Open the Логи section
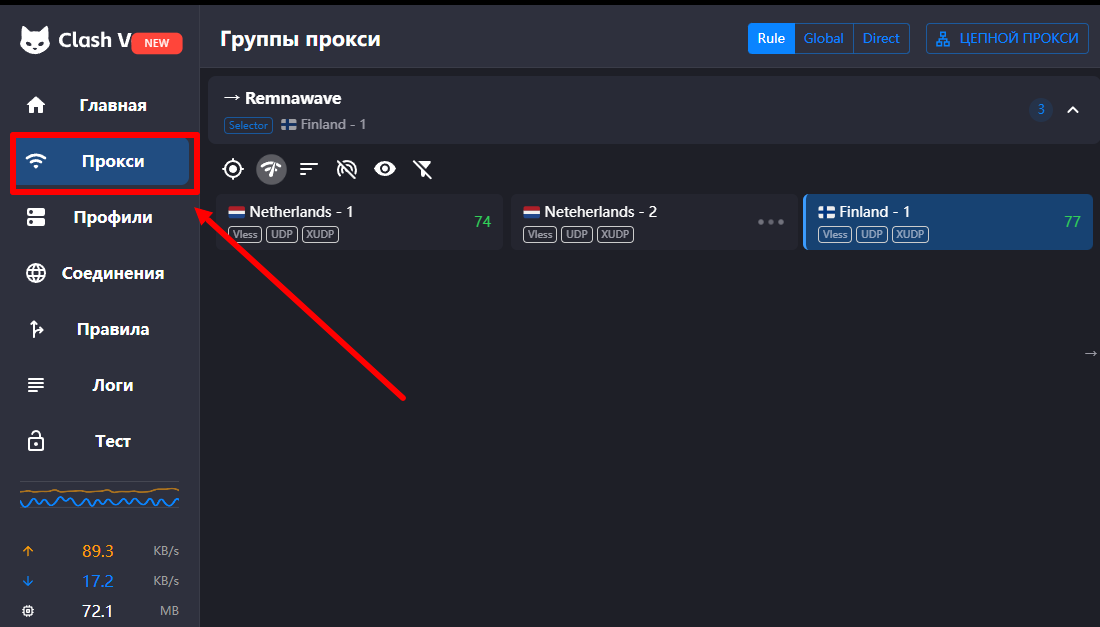Viewport: 1100px width, 627px height. tap(102, 385)
